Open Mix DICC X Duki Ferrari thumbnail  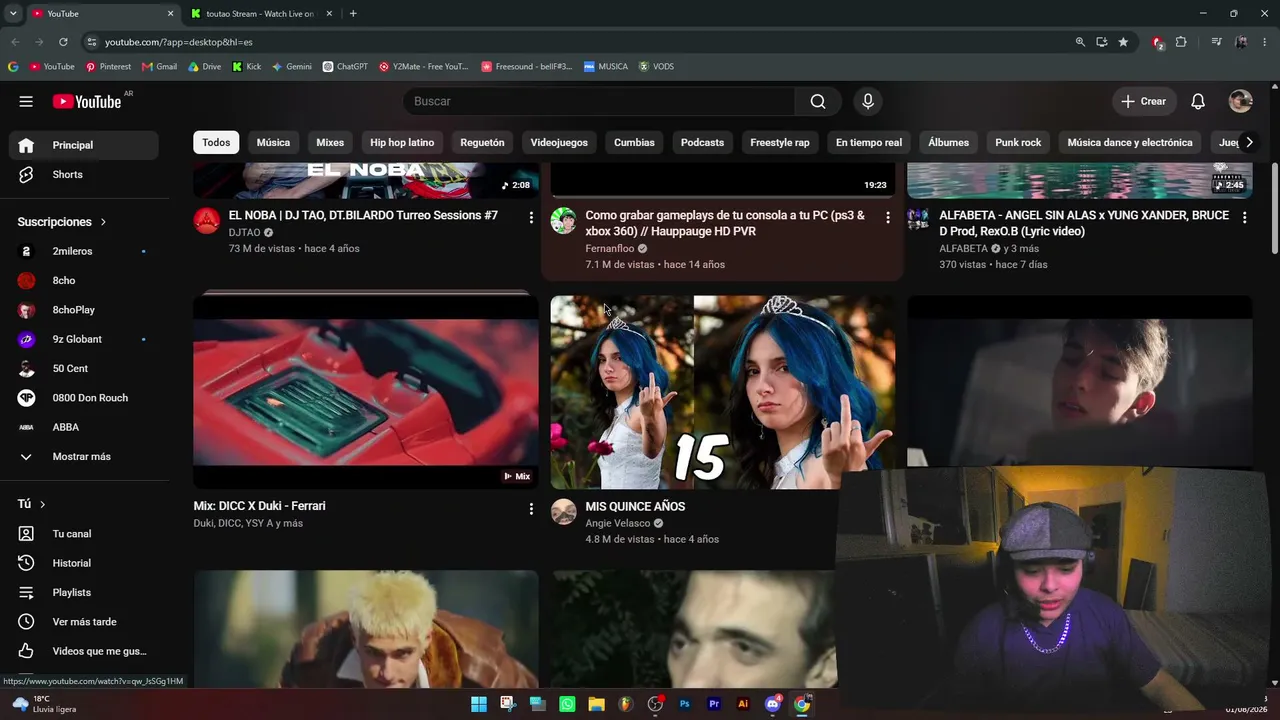click(366, 392)
